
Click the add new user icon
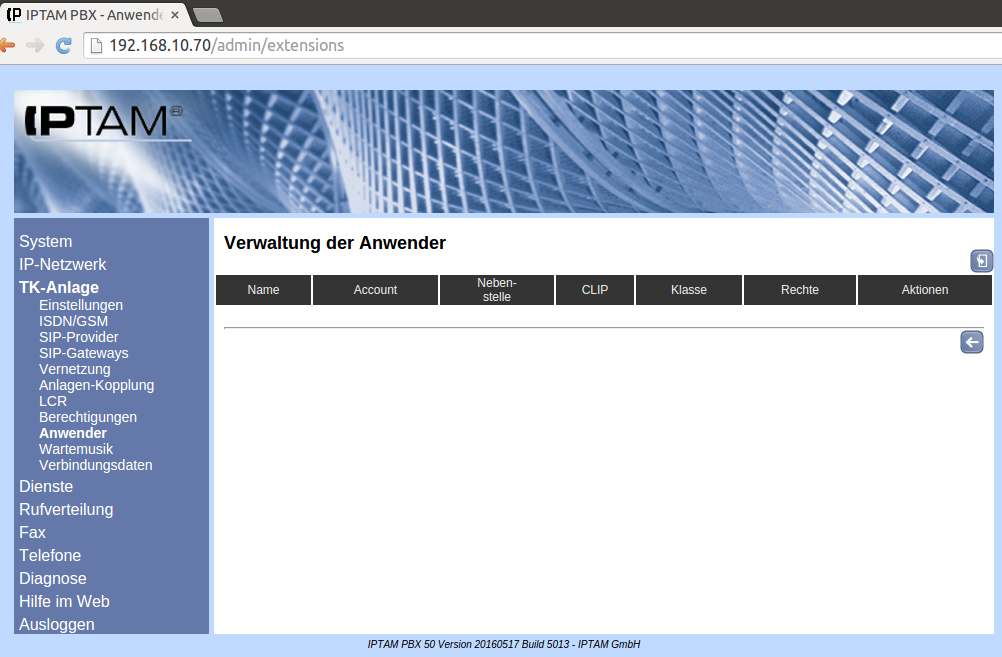[981, 261]
